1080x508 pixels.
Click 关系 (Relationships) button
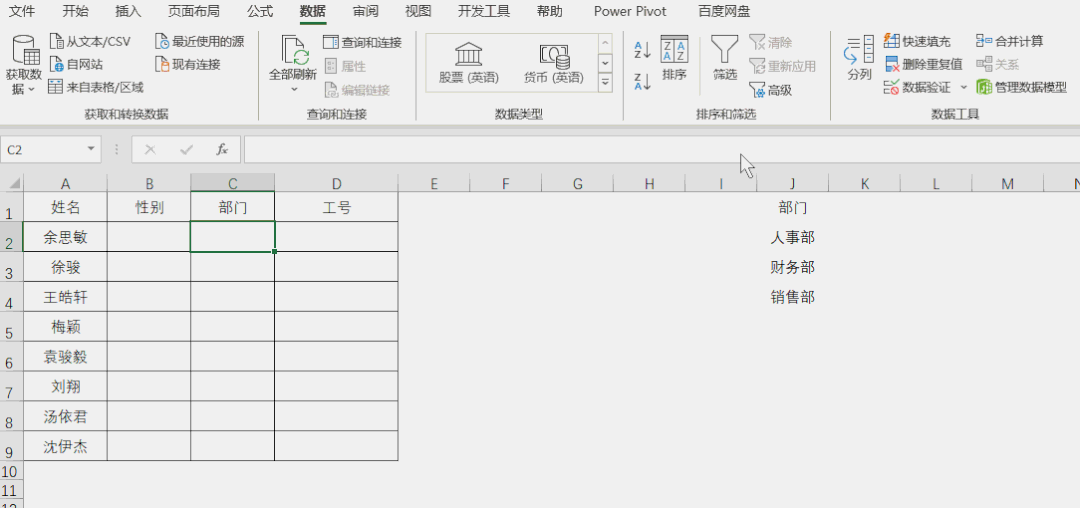pyautogui.click(x=997, y=64)
